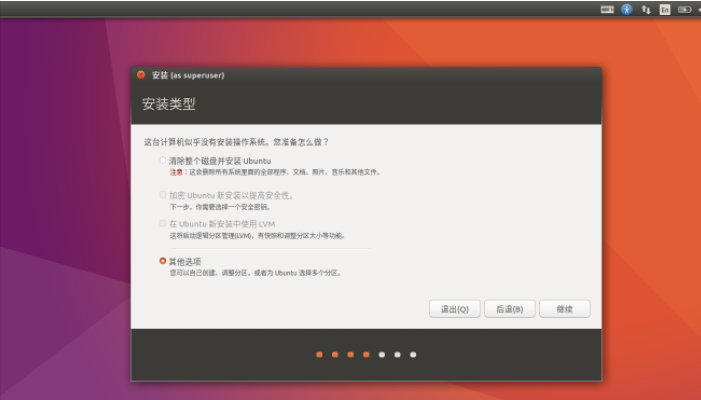This screenshot has height=400, width=701.
Task: Check 加密 Ubuntu 新安装以提高安全性 checkbox
Action: pyautogui.click(x=163, y=194)
